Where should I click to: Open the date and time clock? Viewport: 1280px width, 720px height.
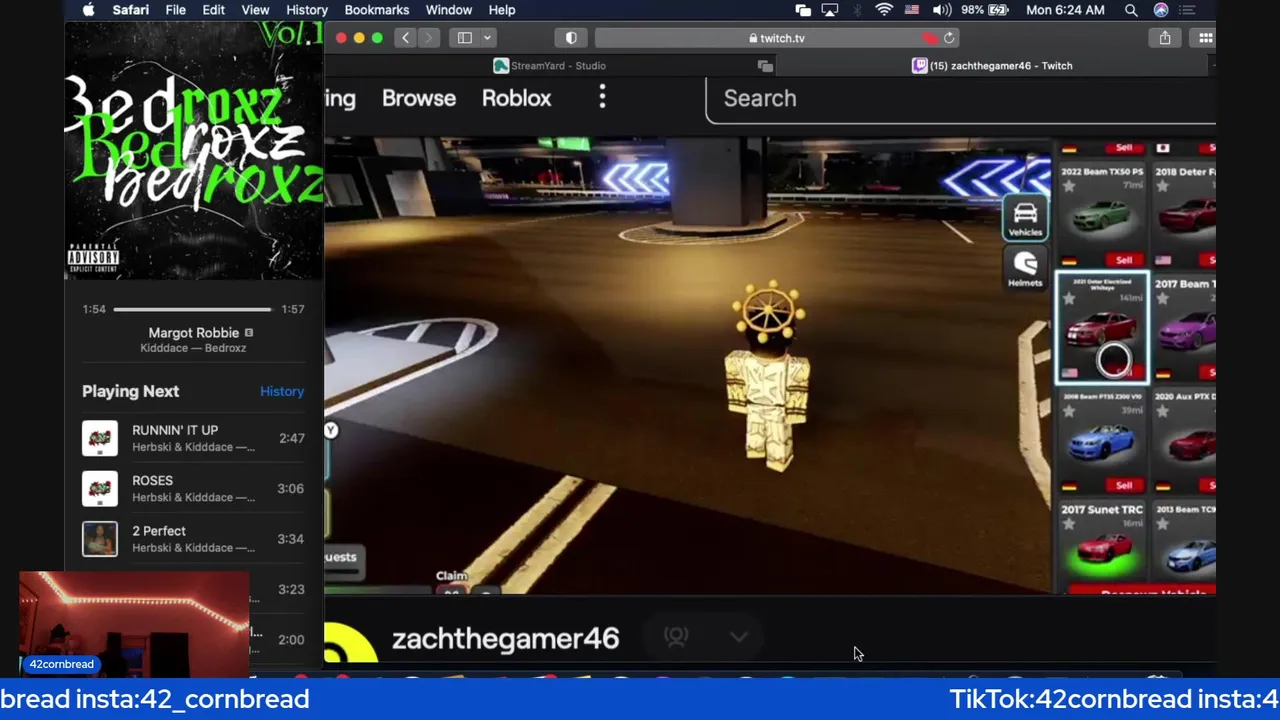1065,10
